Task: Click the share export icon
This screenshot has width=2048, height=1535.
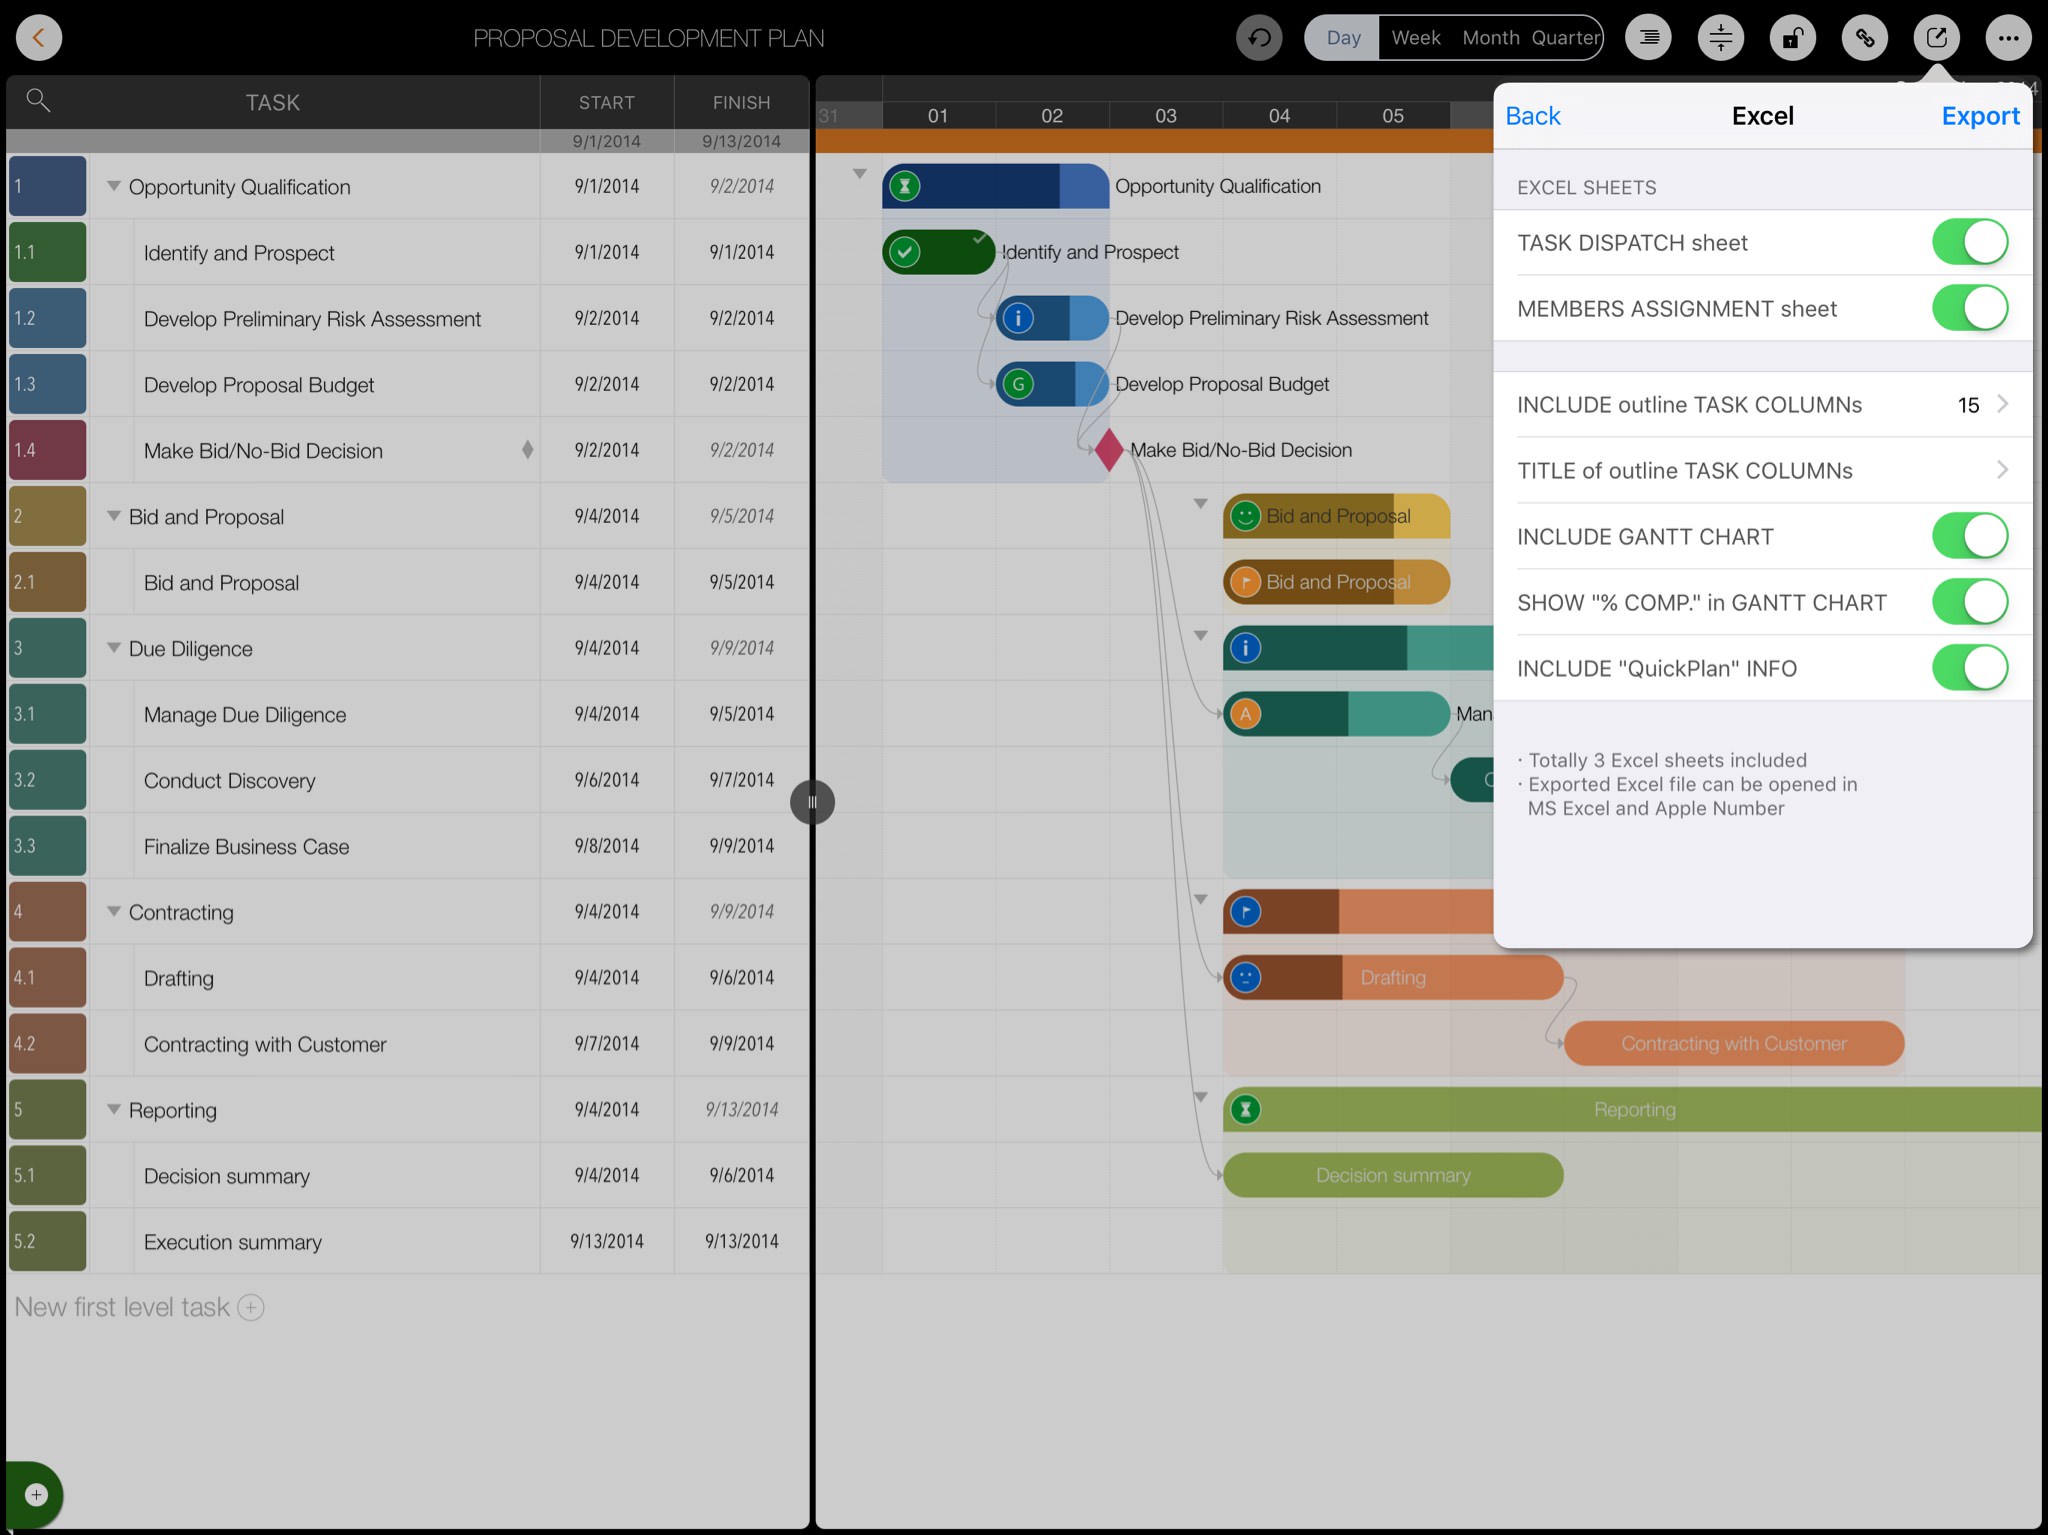Action: click(x=1937, y=38)
